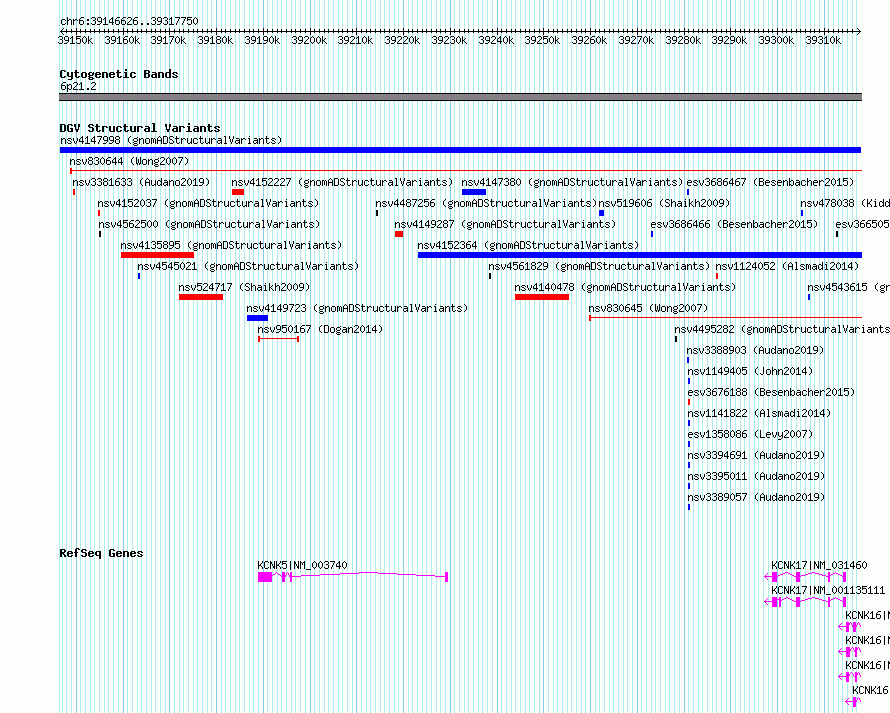Click the nsv4562500 variant label
890x713 pixels.
click(209, 224)
